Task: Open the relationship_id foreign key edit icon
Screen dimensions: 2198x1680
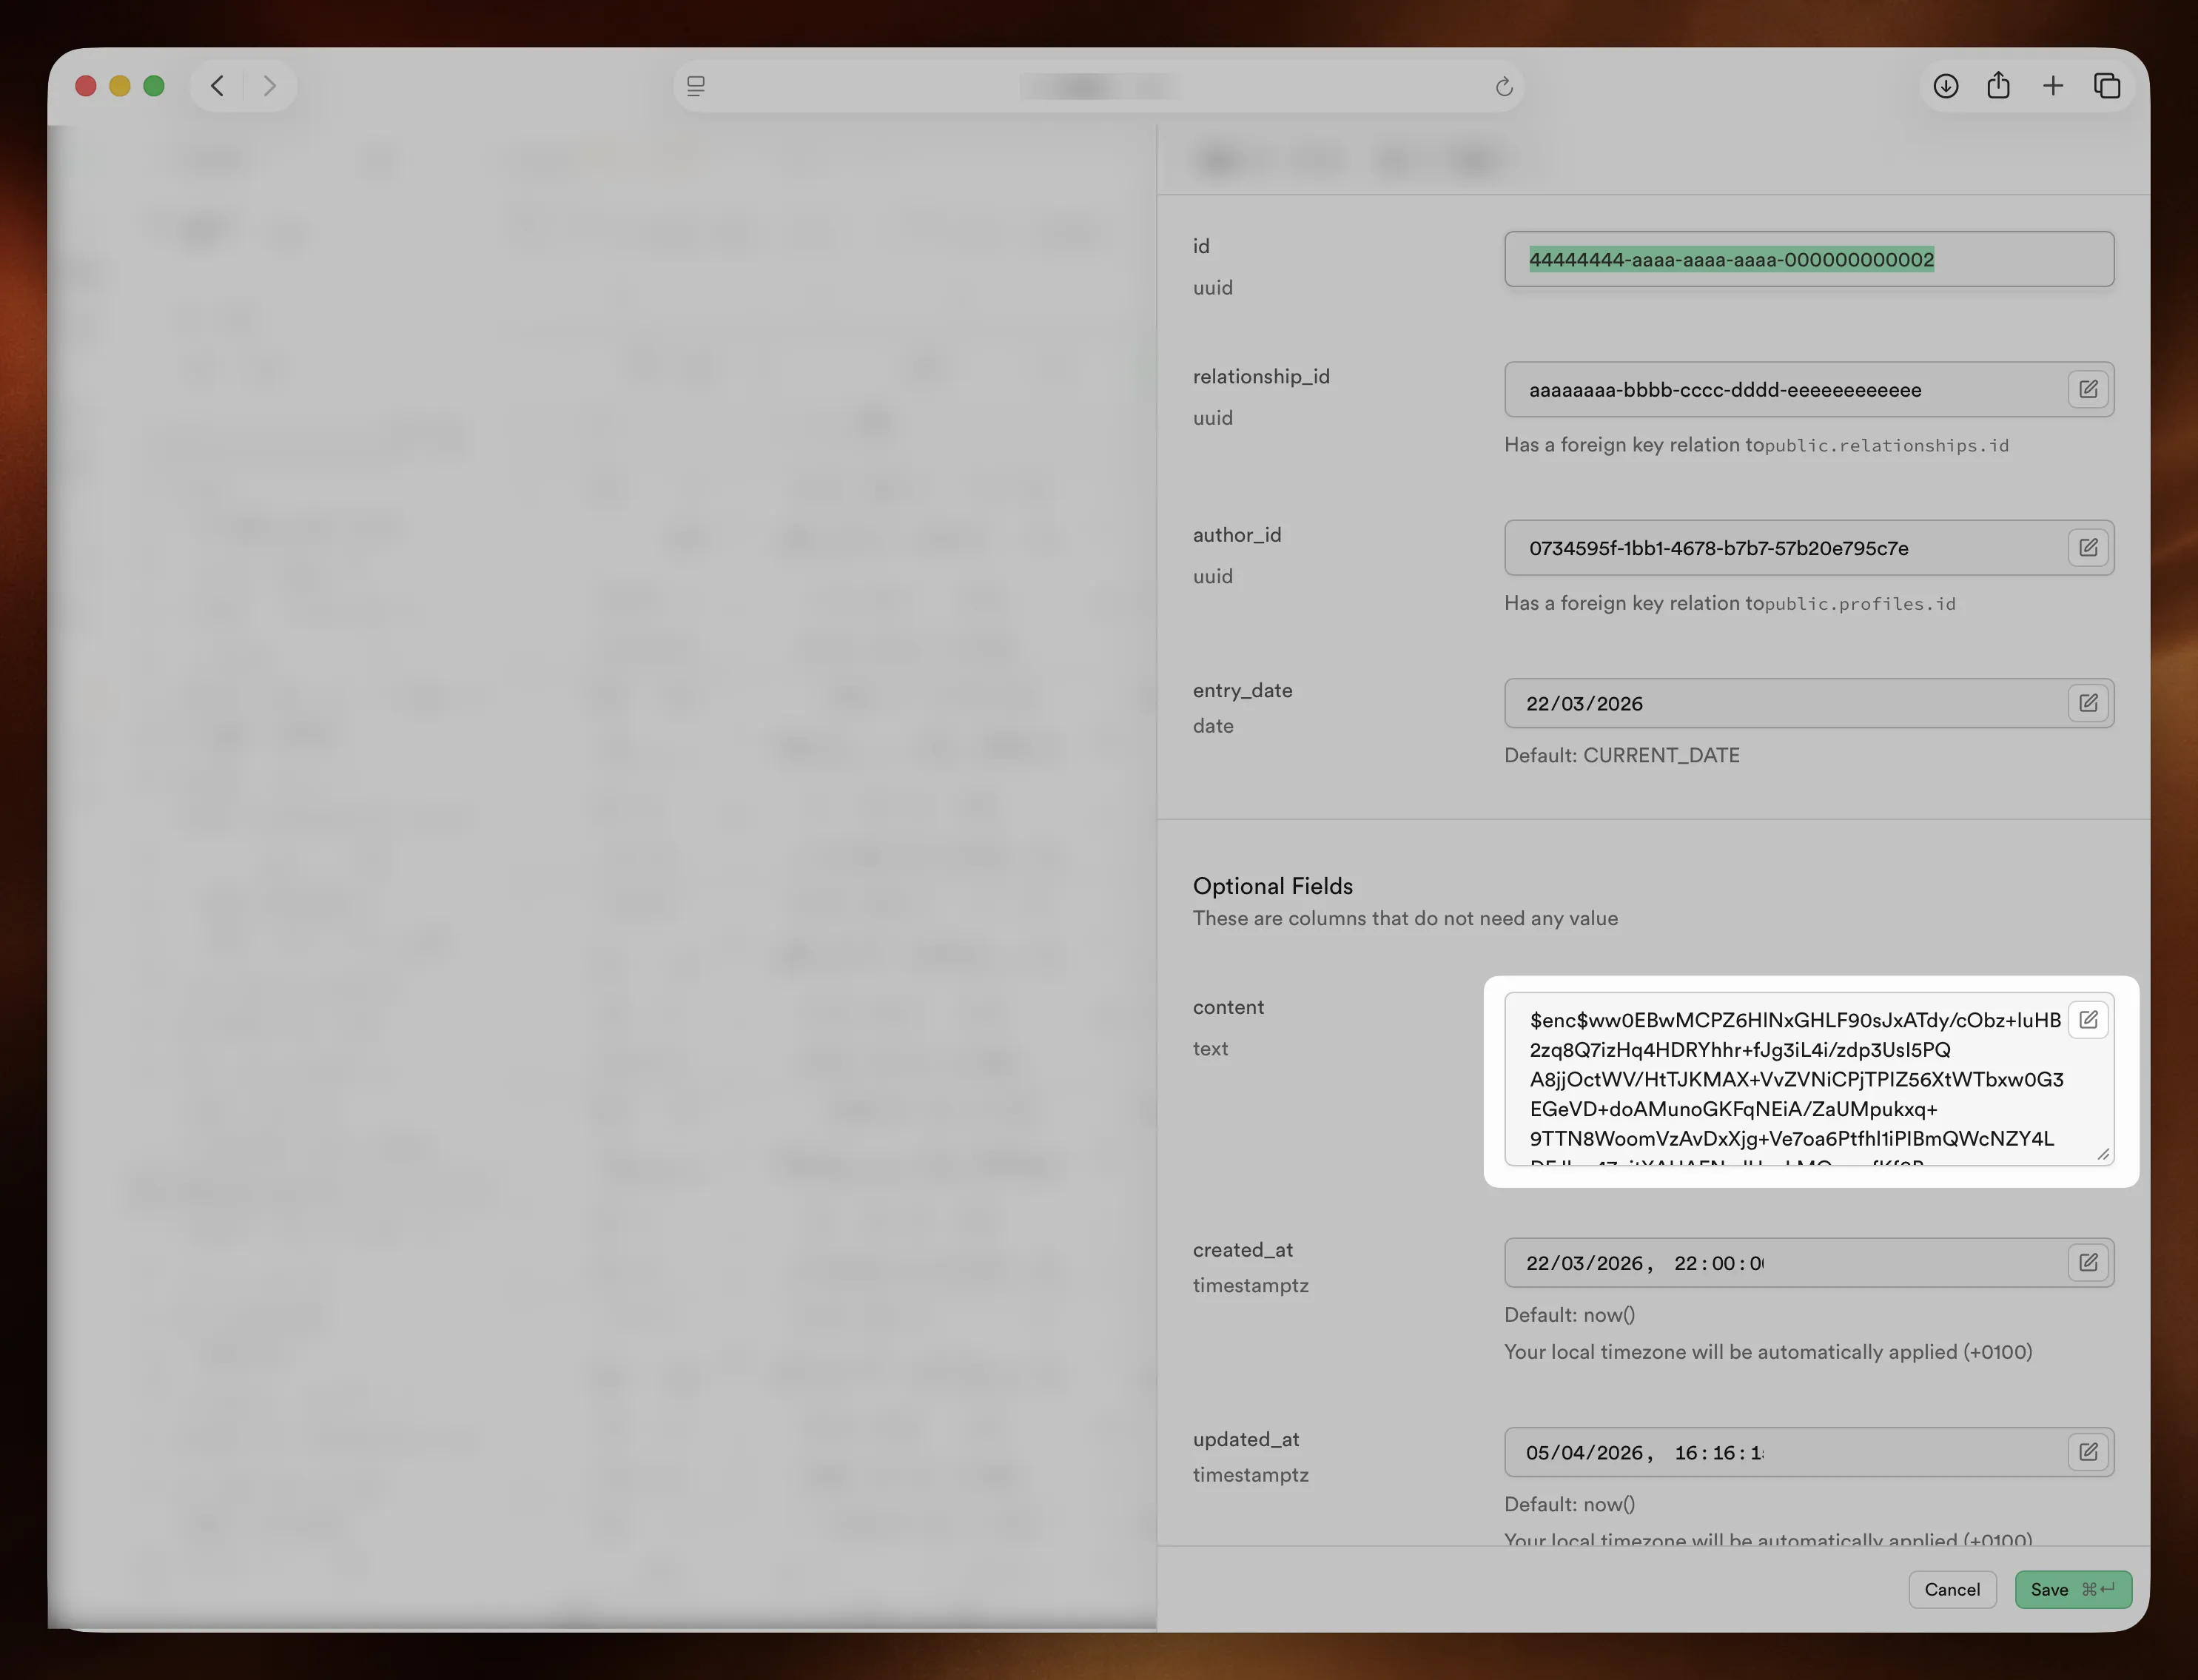Action: (x=2088, y=389)
